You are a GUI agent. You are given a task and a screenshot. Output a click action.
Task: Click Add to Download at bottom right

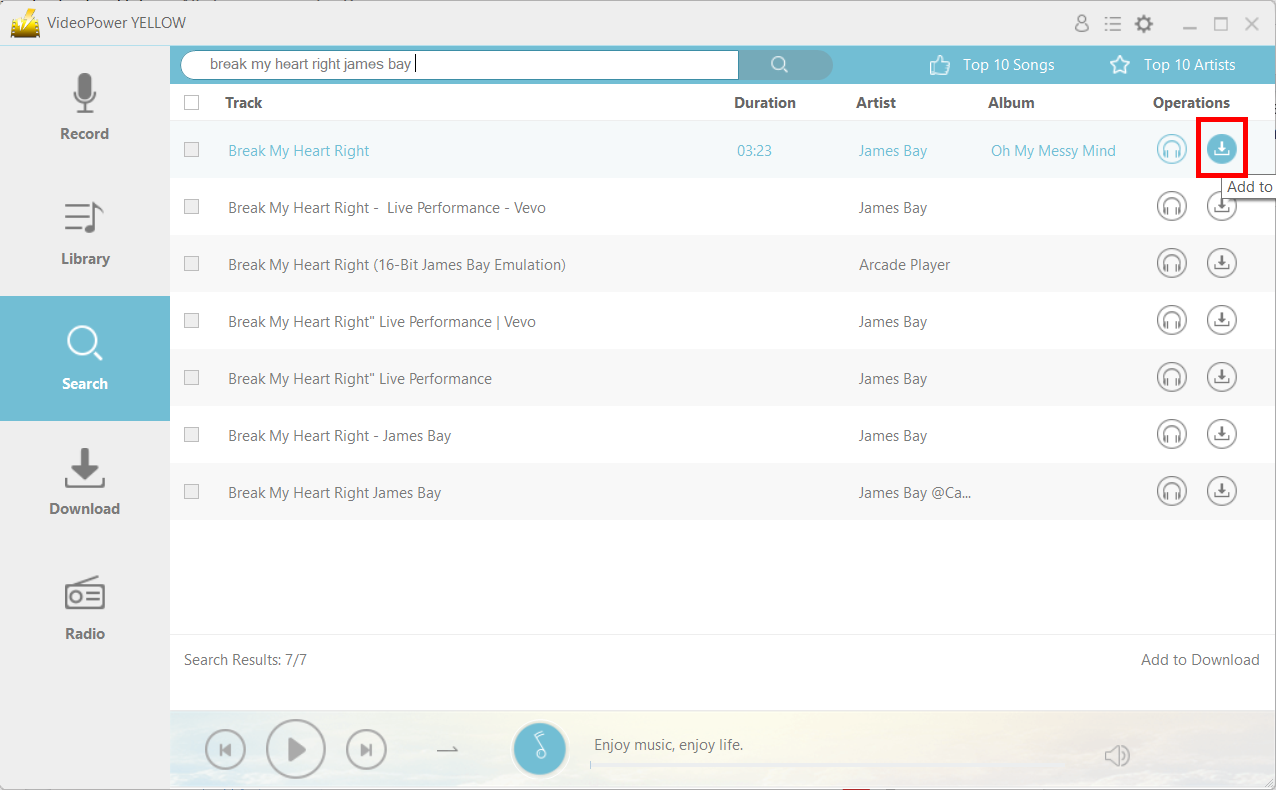pos(1200,659)
